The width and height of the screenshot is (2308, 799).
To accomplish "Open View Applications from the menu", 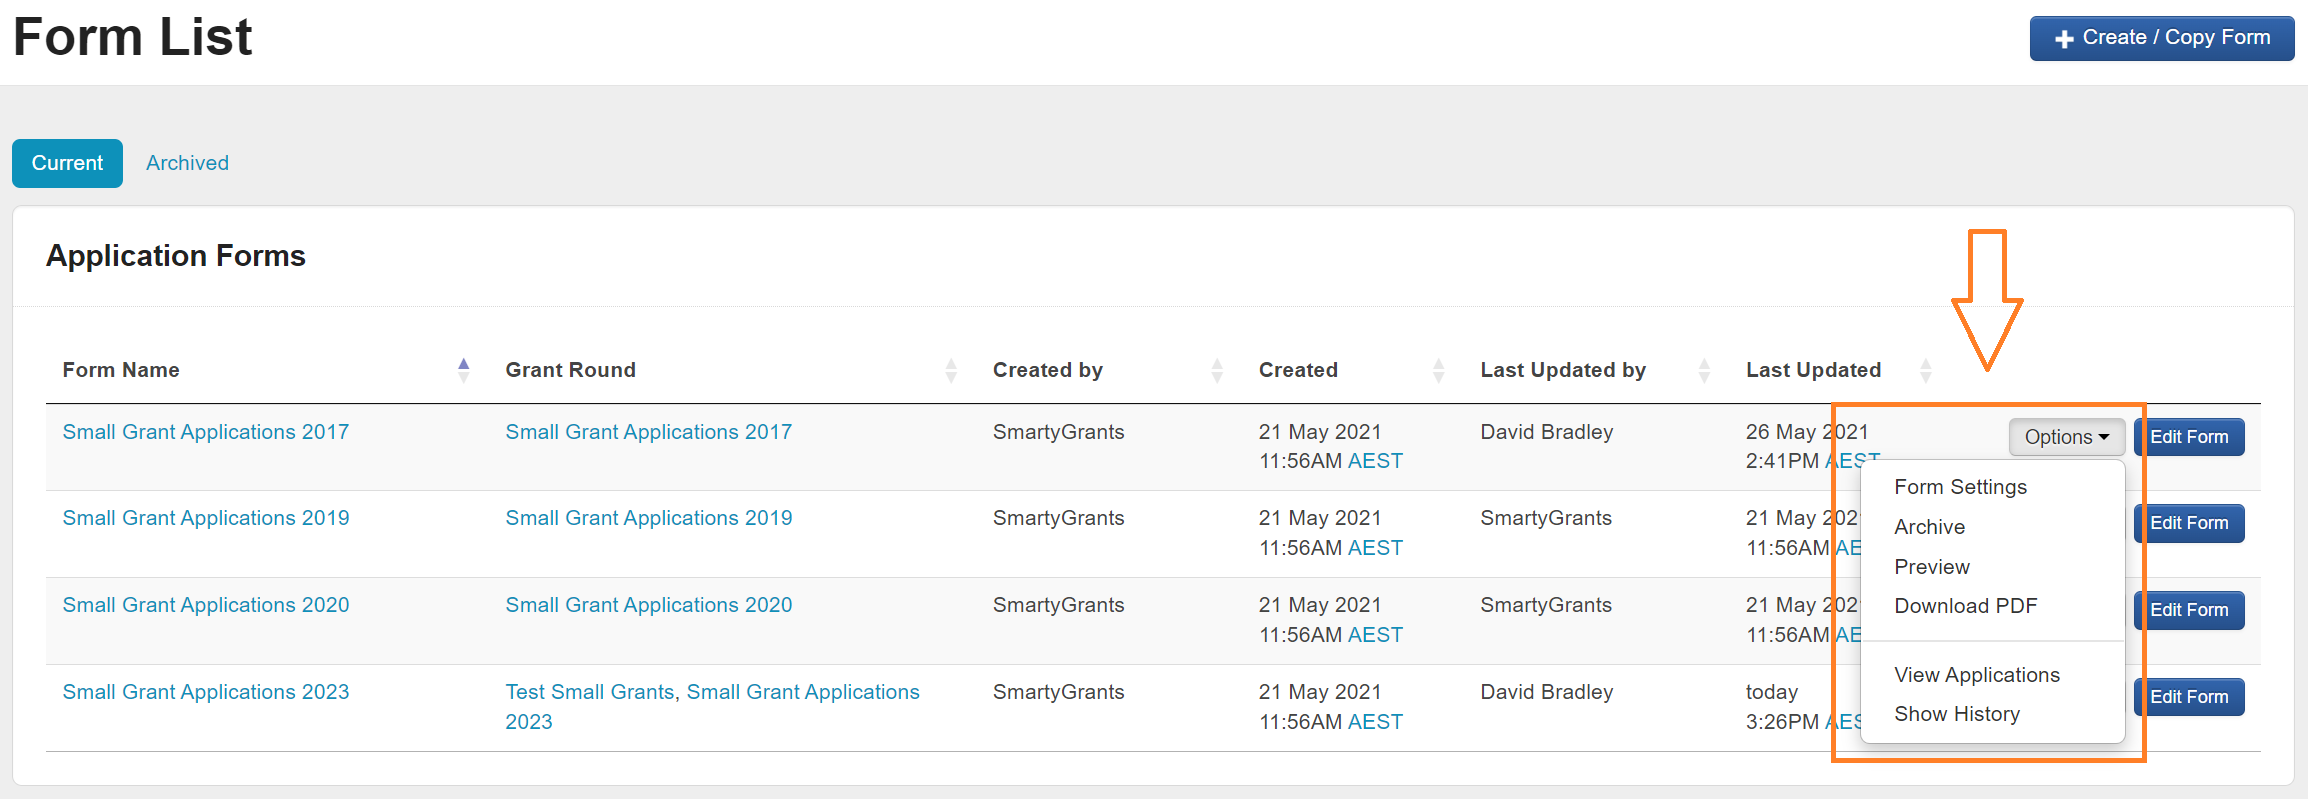I will tap(1976, 675).
